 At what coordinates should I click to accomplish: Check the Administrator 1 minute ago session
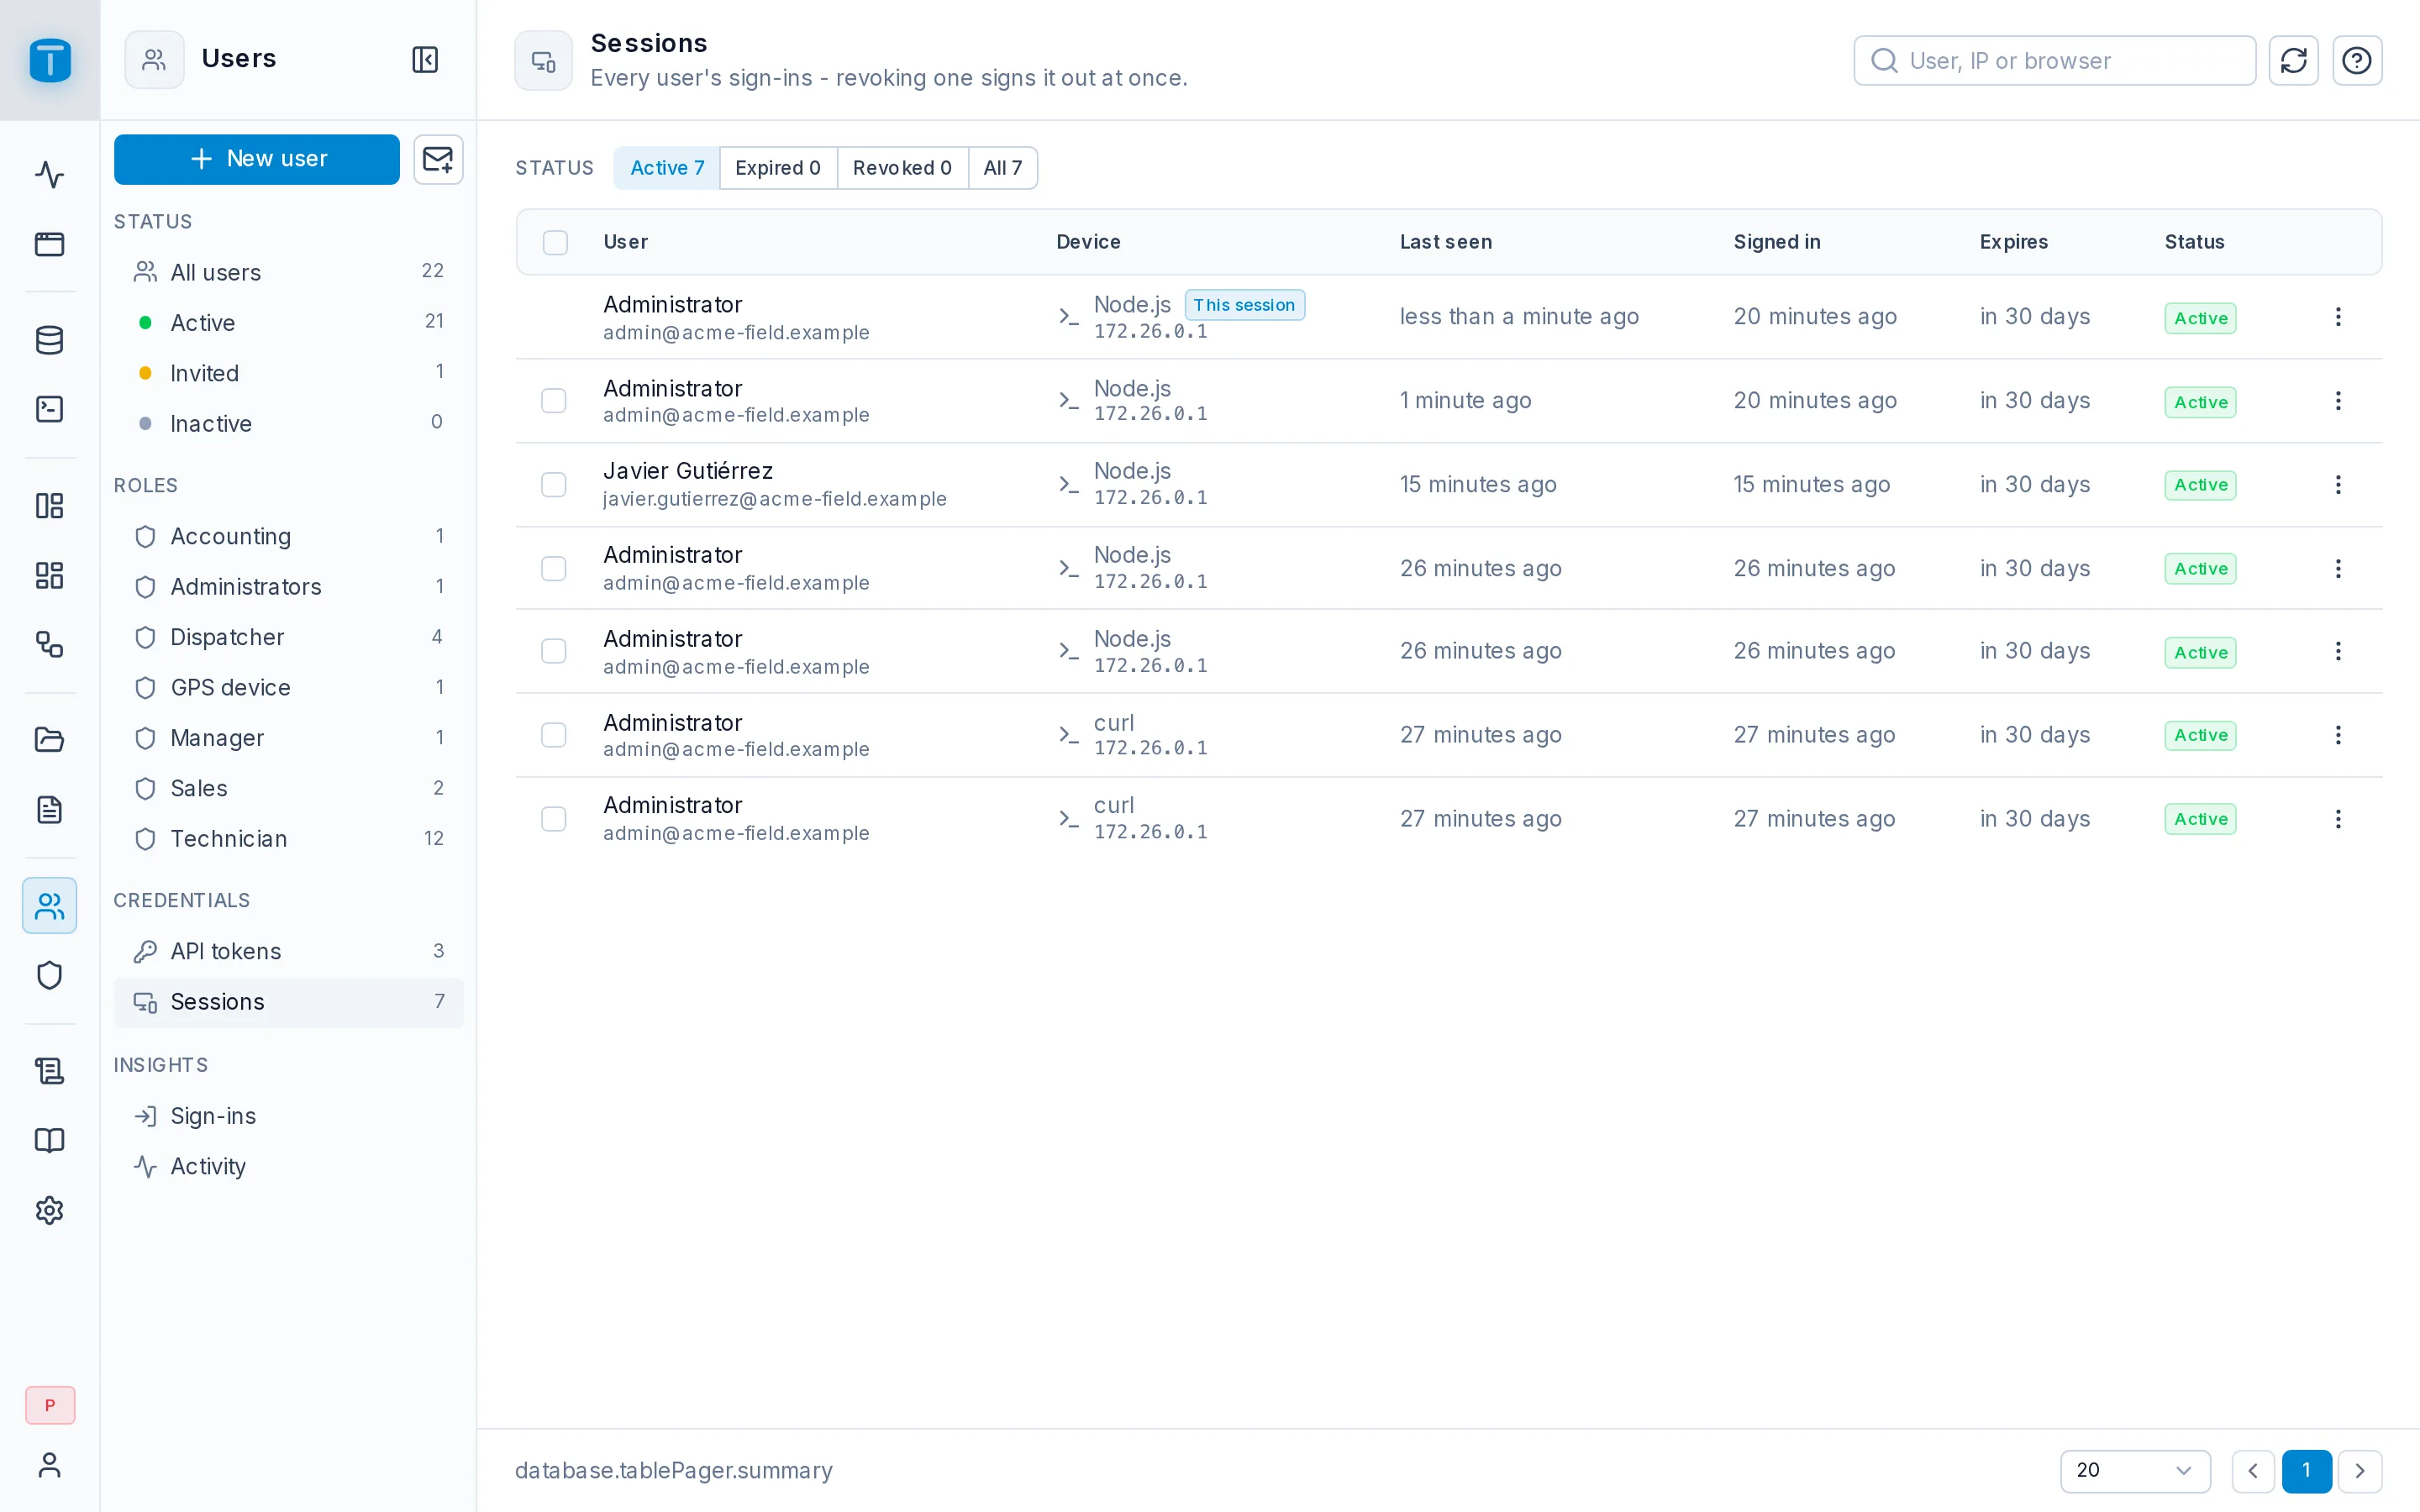point(554,401)
